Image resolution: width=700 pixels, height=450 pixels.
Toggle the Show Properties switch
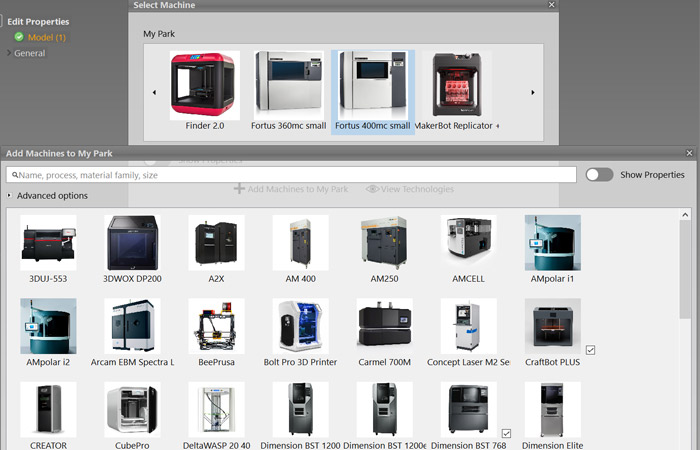tap(599, 175)
